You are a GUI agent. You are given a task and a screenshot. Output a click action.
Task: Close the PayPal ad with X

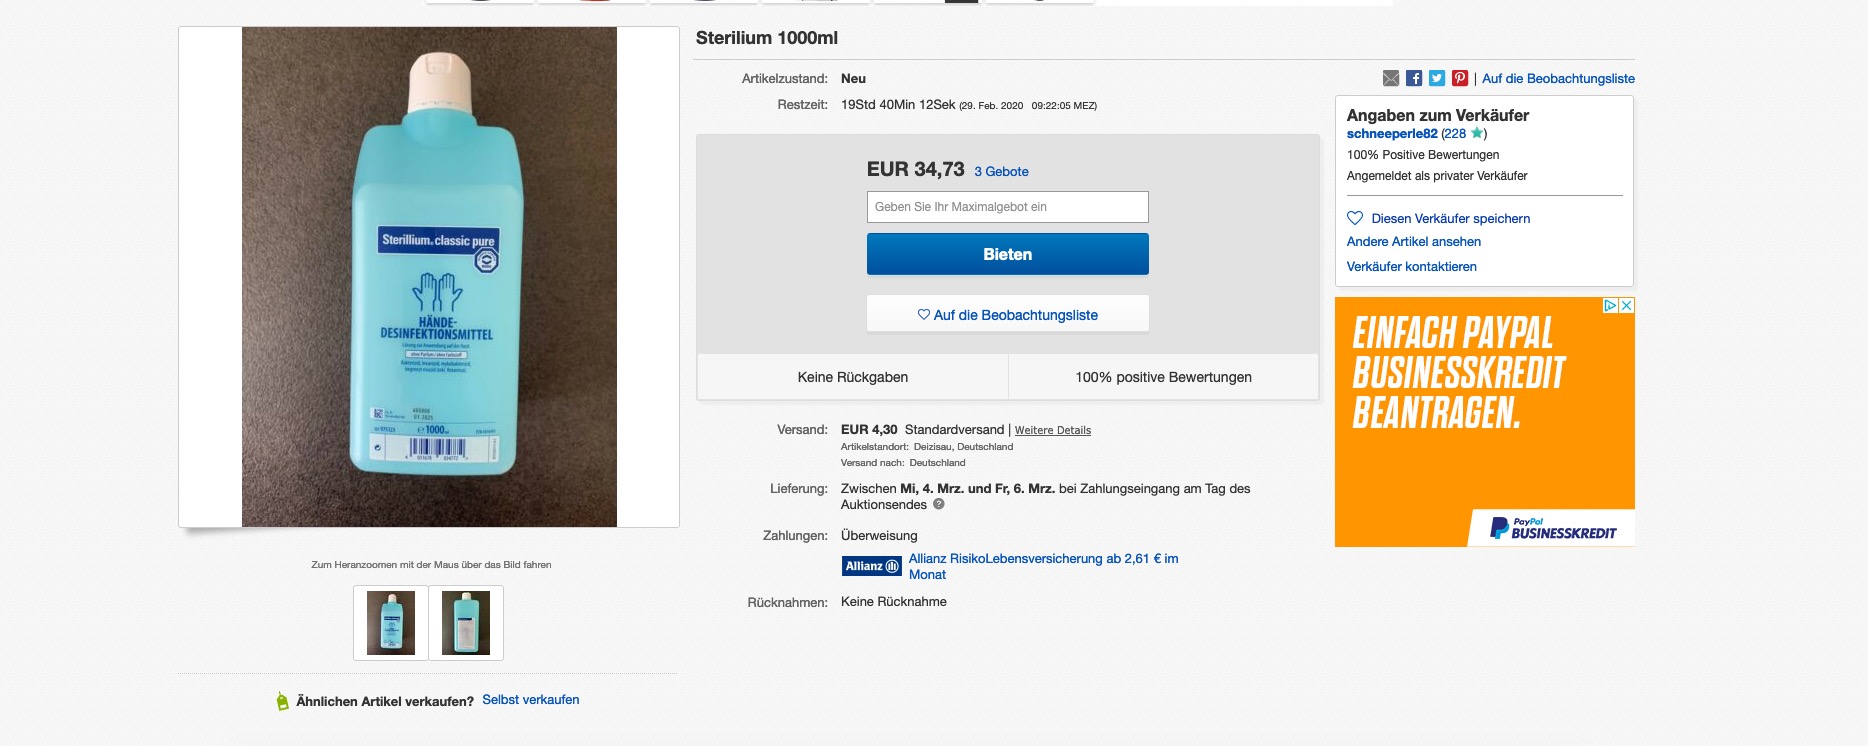pos(1627,306)
